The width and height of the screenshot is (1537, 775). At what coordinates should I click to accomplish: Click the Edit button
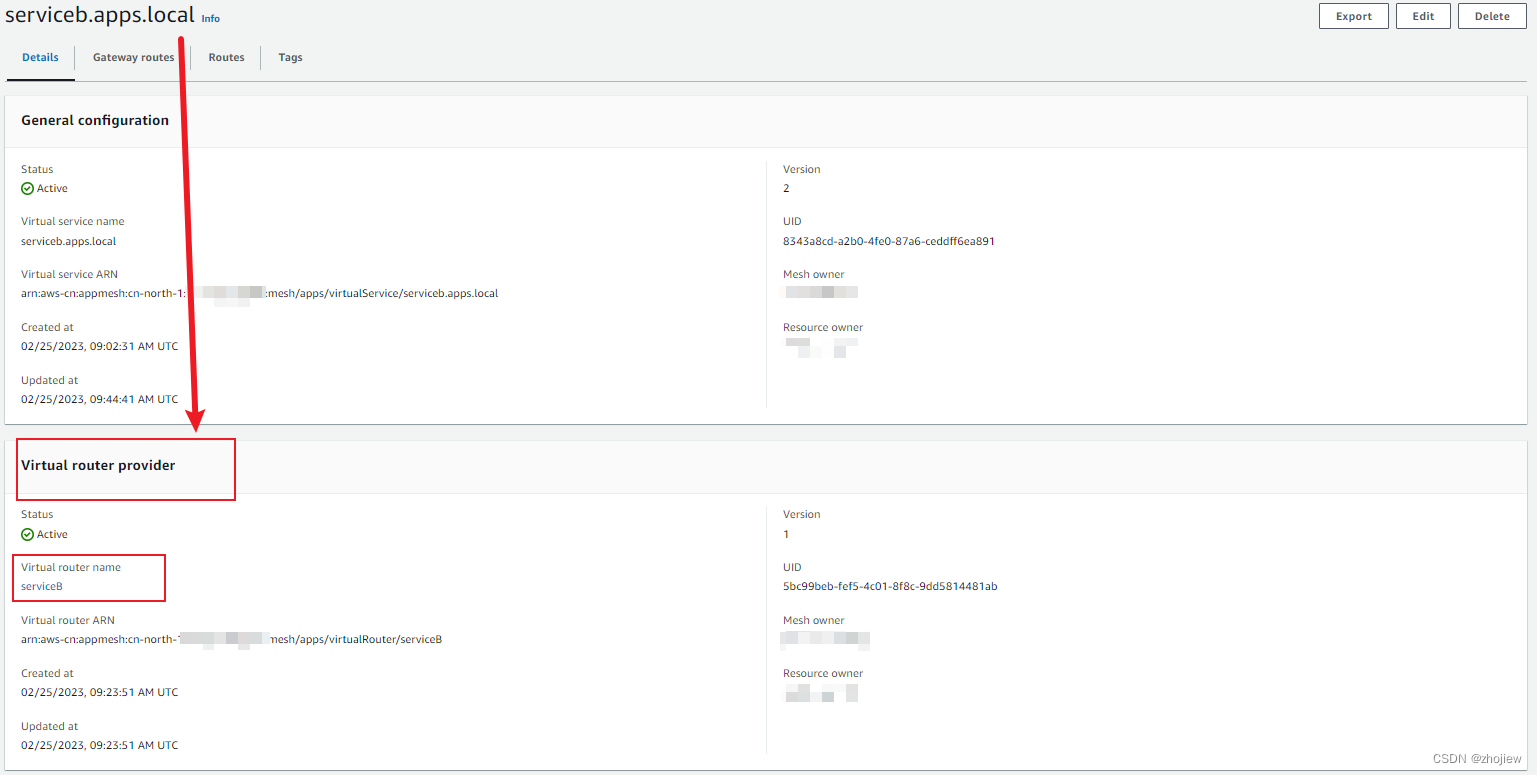click(x=1423, y=16)
